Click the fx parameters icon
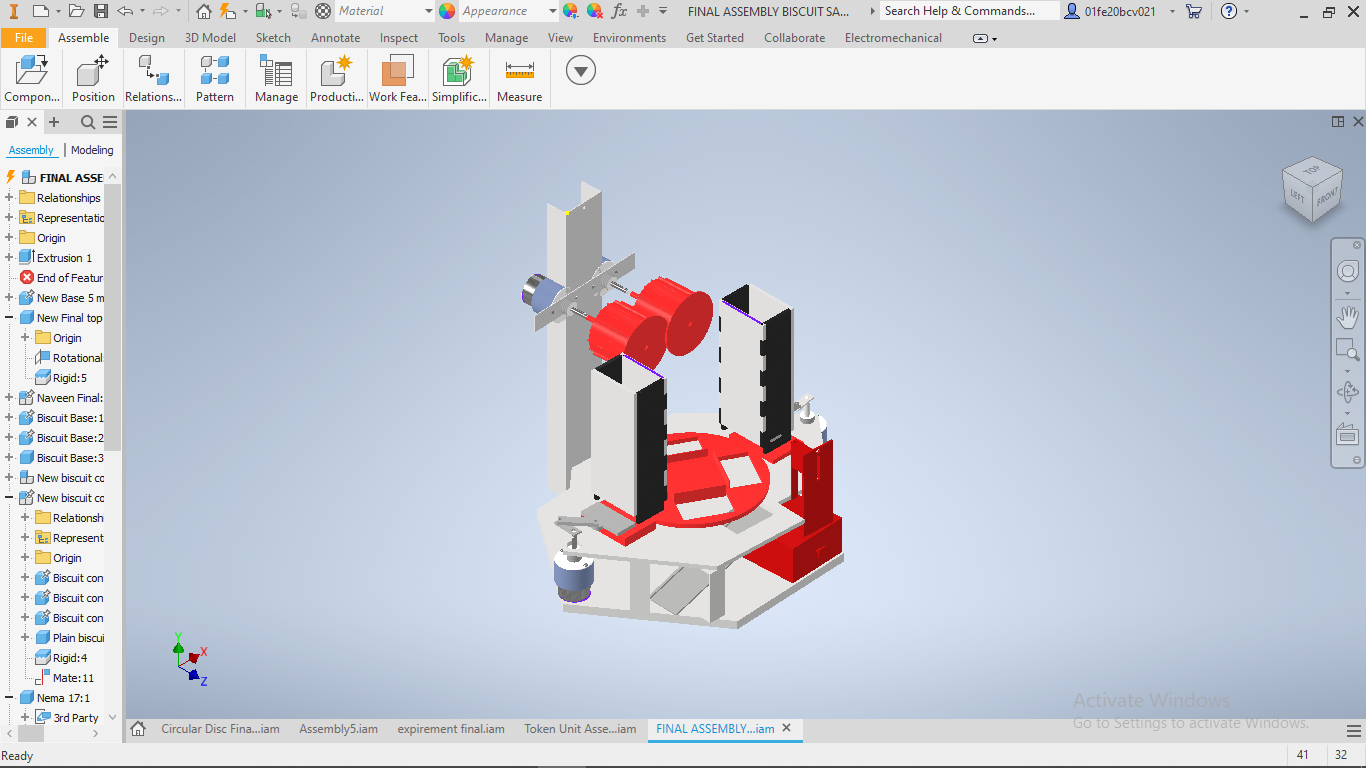 pyautogui.click(x=619, y=11)
